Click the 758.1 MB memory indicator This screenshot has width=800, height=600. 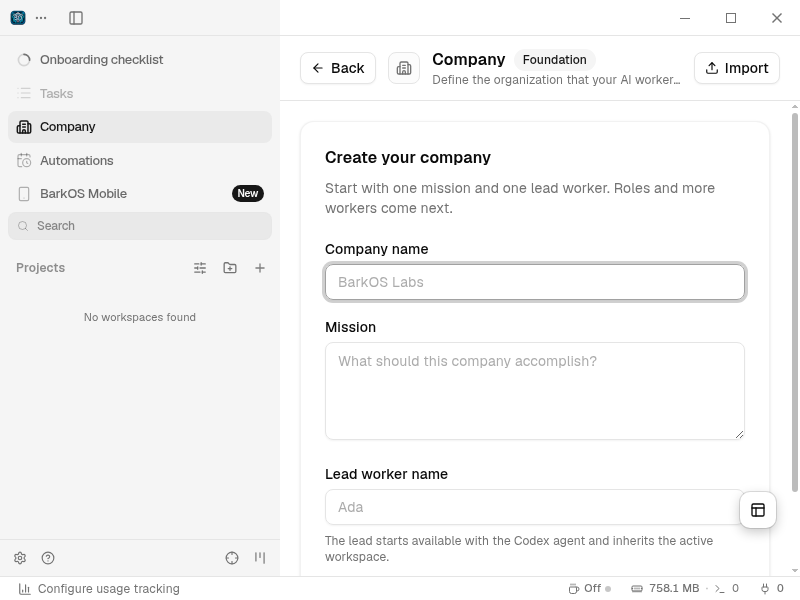click(x=665, y=589)
